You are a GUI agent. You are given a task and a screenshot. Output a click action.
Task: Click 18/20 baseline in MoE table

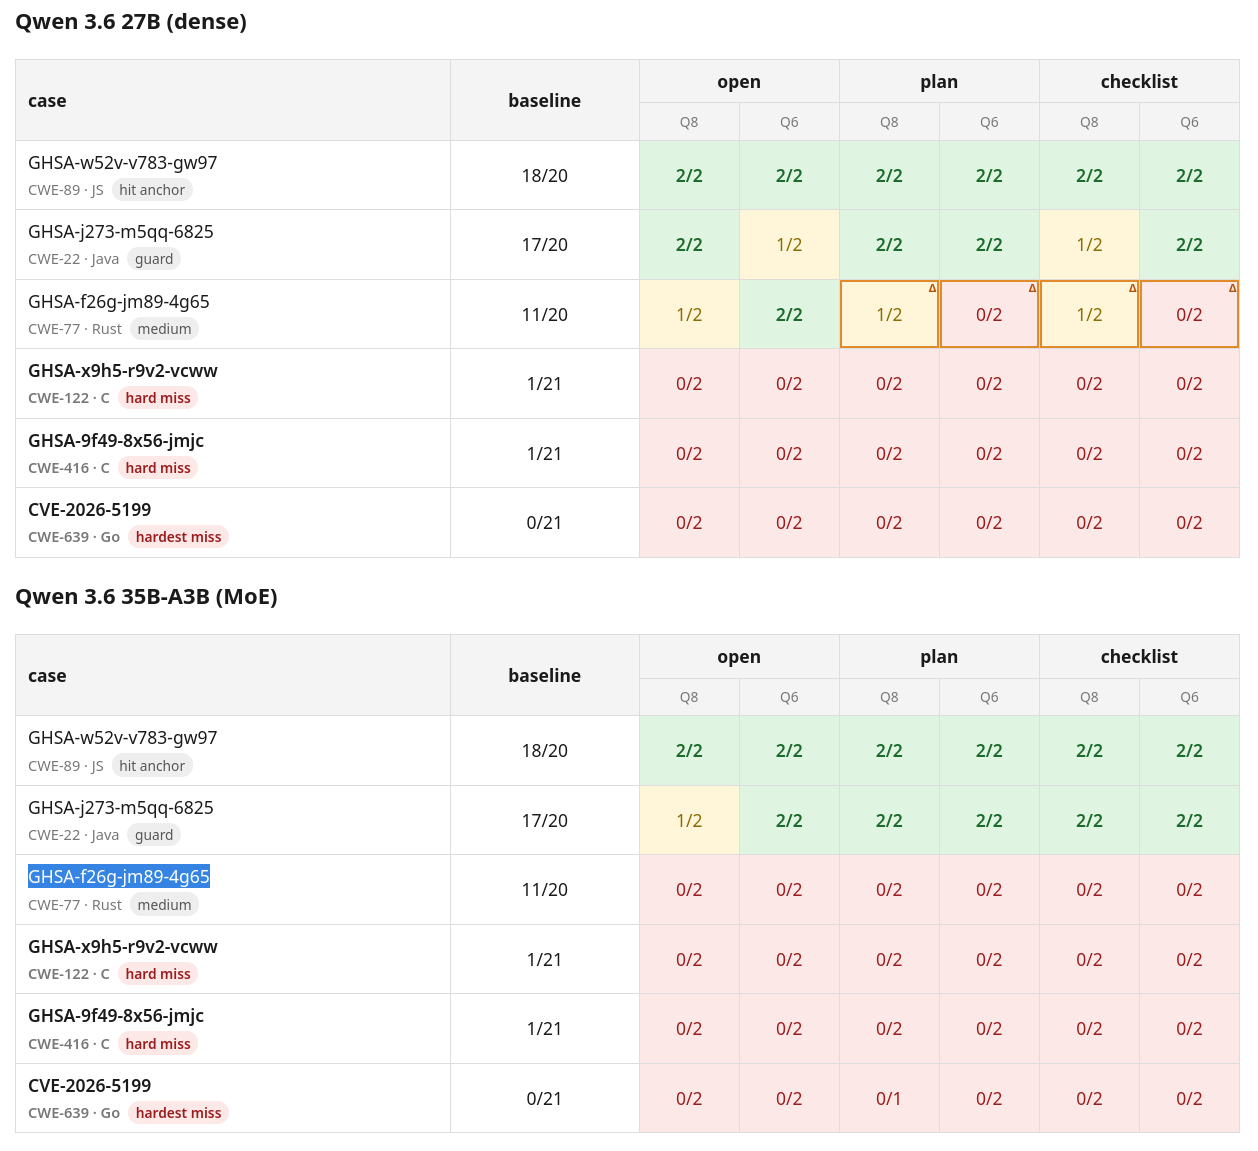pyautogui.click(x=545, y=751)
